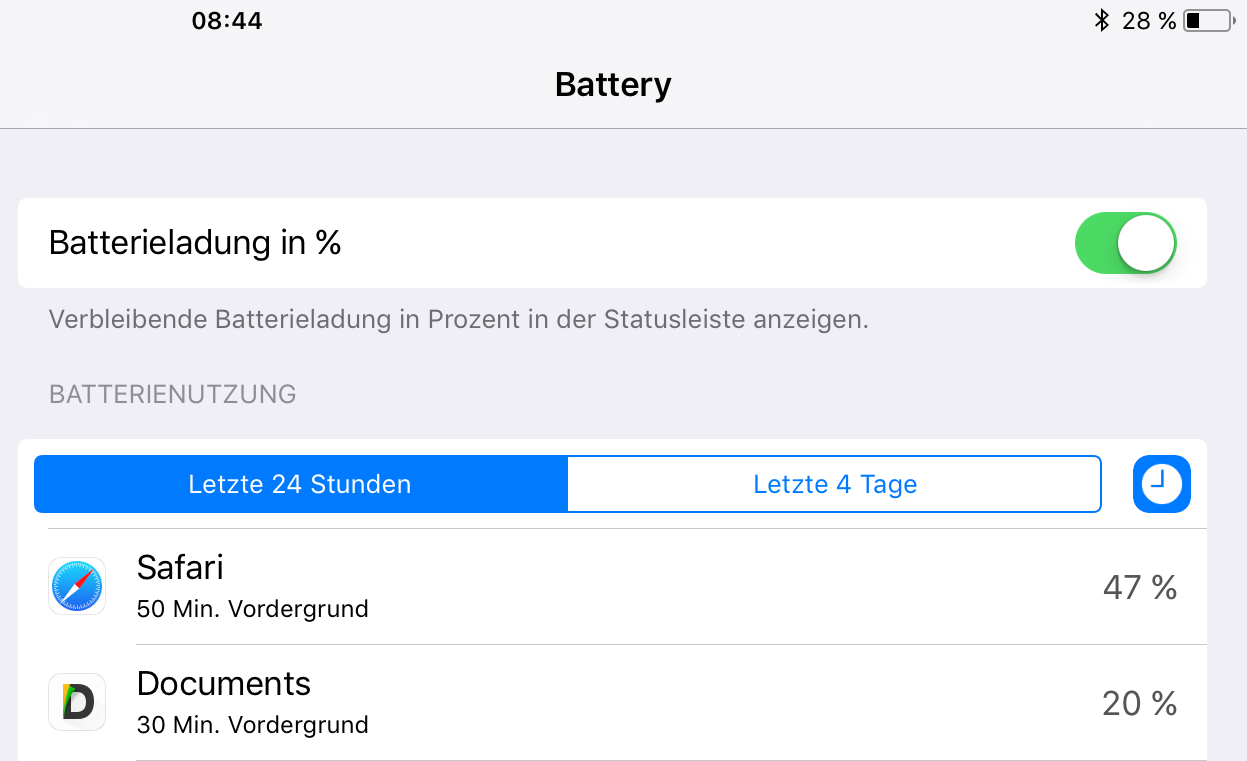Tap Safari's 47 % usage value

(x=1140, y=588)
